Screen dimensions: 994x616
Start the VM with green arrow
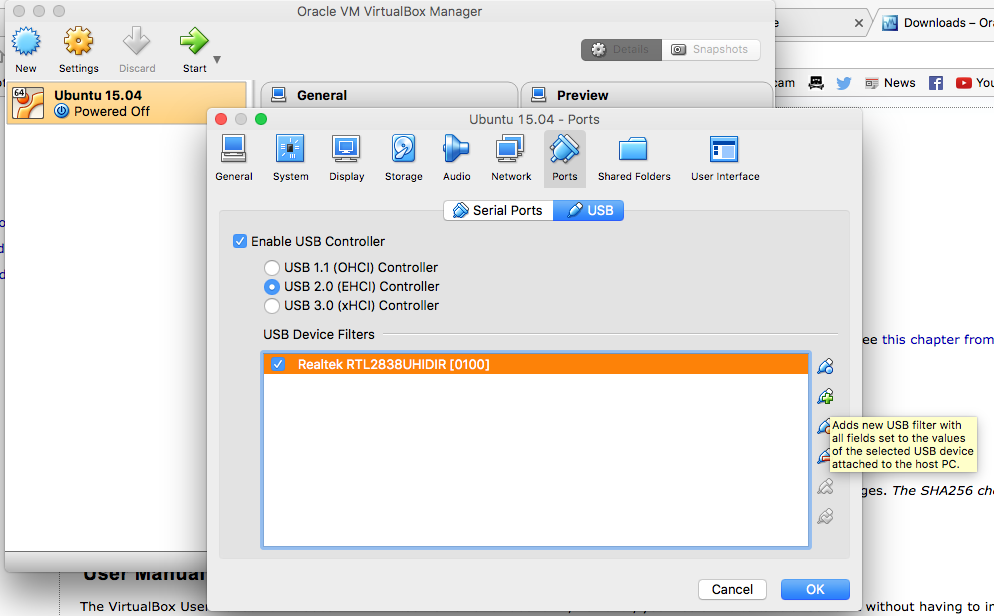point(194,49)
